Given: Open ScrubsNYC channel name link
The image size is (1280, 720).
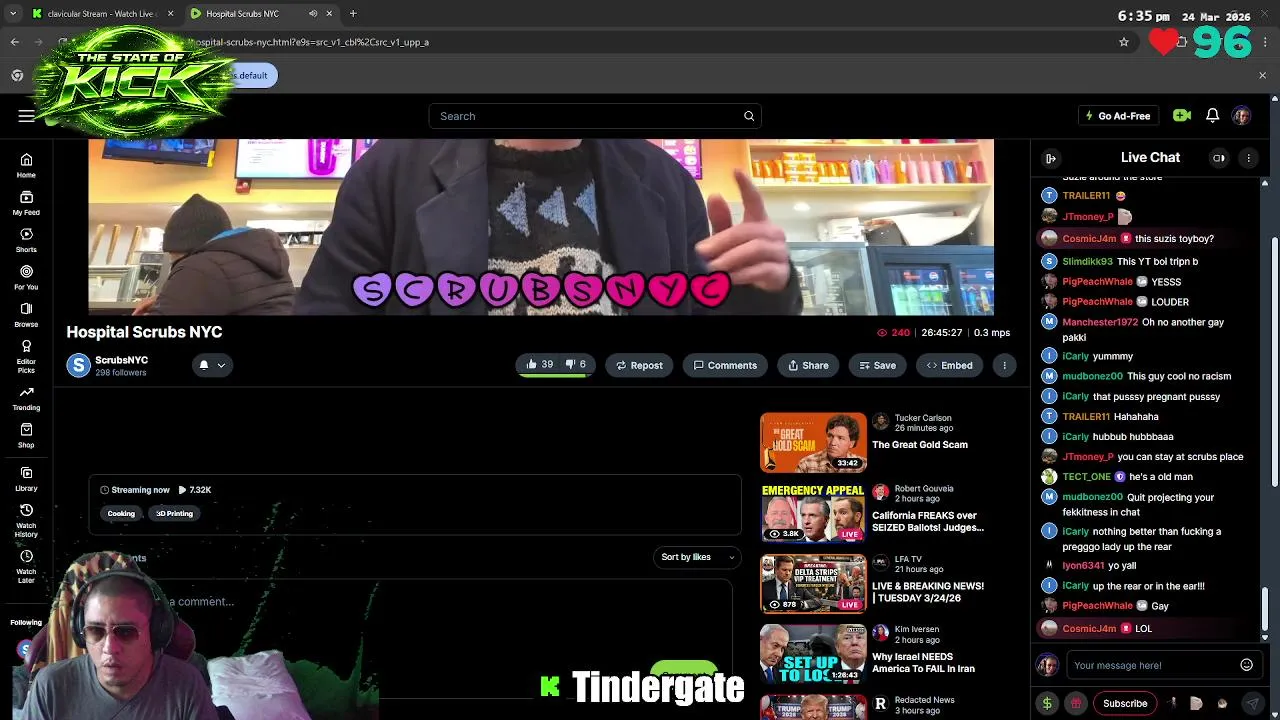Looking at the screenshot, I should pos(121,360).
